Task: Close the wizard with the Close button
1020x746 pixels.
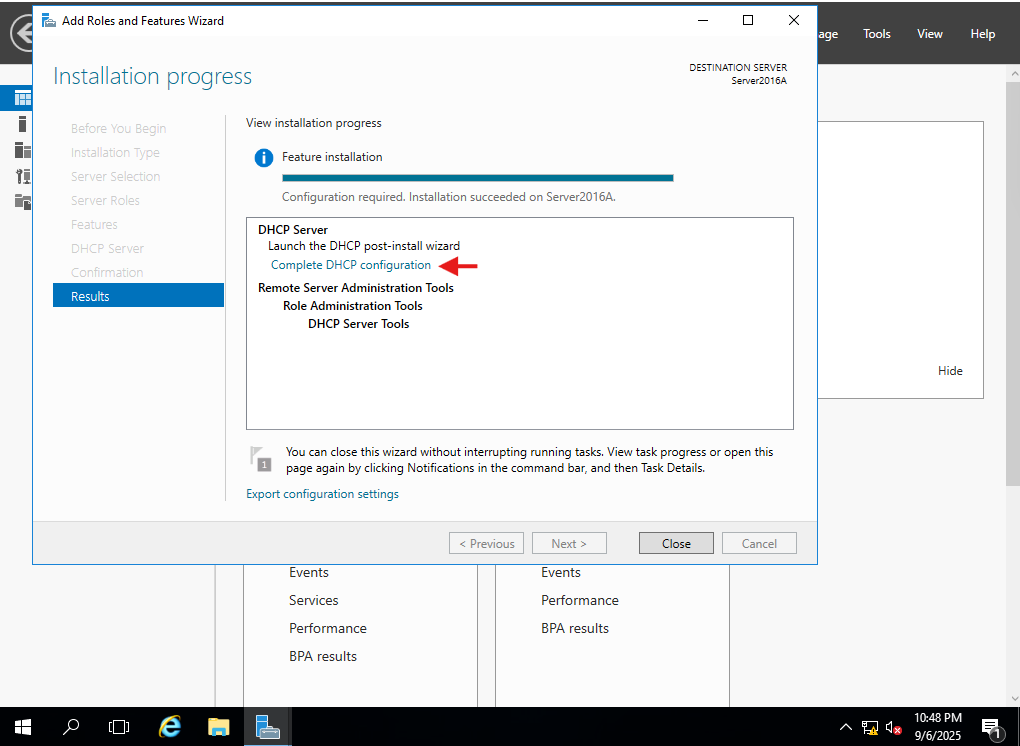Action: [x=676, y=543]
